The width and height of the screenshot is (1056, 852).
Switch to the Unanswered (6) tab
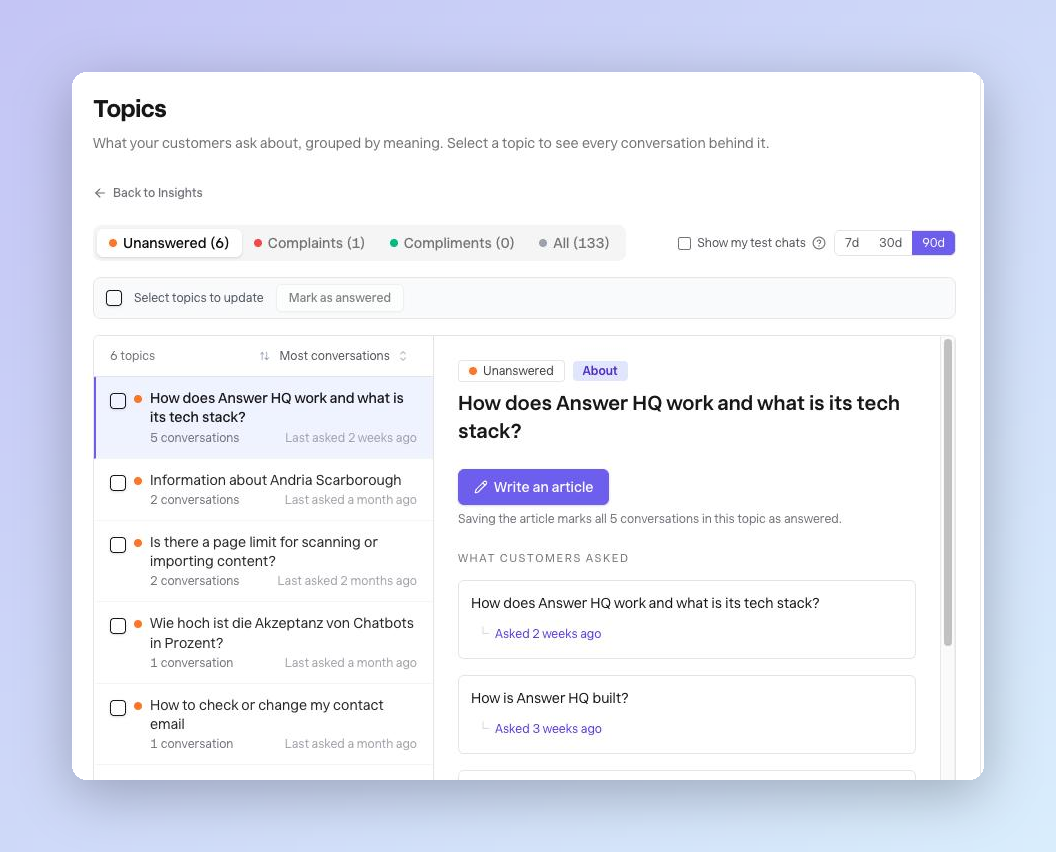[x=169, y=243]
